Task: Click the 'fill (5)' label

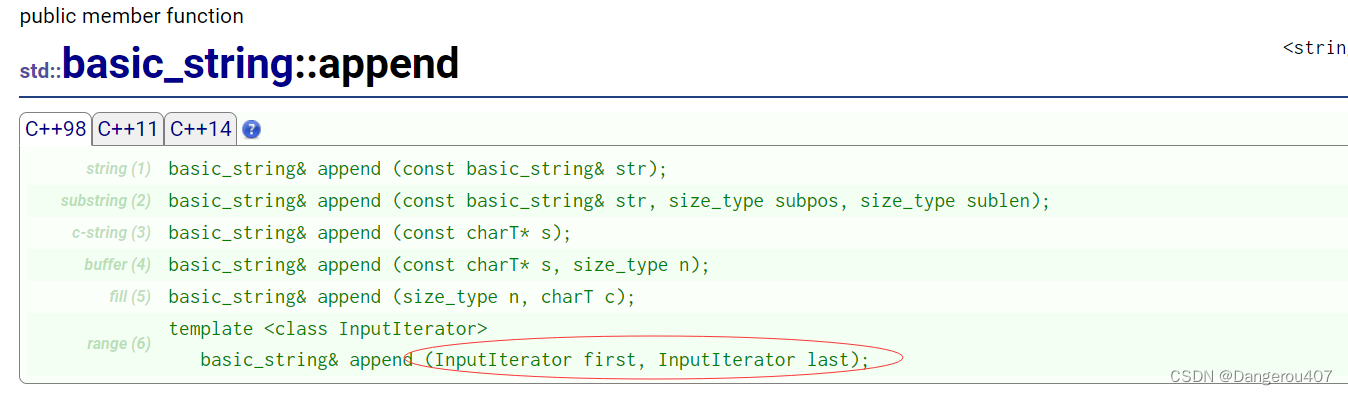Action: 130,297
